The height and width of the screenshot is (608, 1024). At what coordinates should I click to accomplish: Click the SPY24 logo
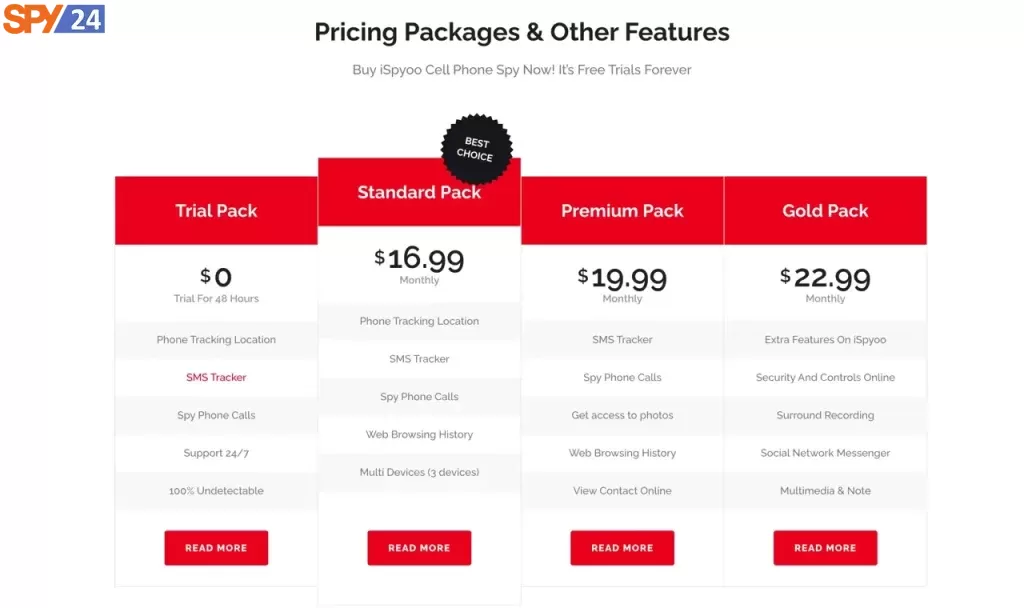point(54,18)
